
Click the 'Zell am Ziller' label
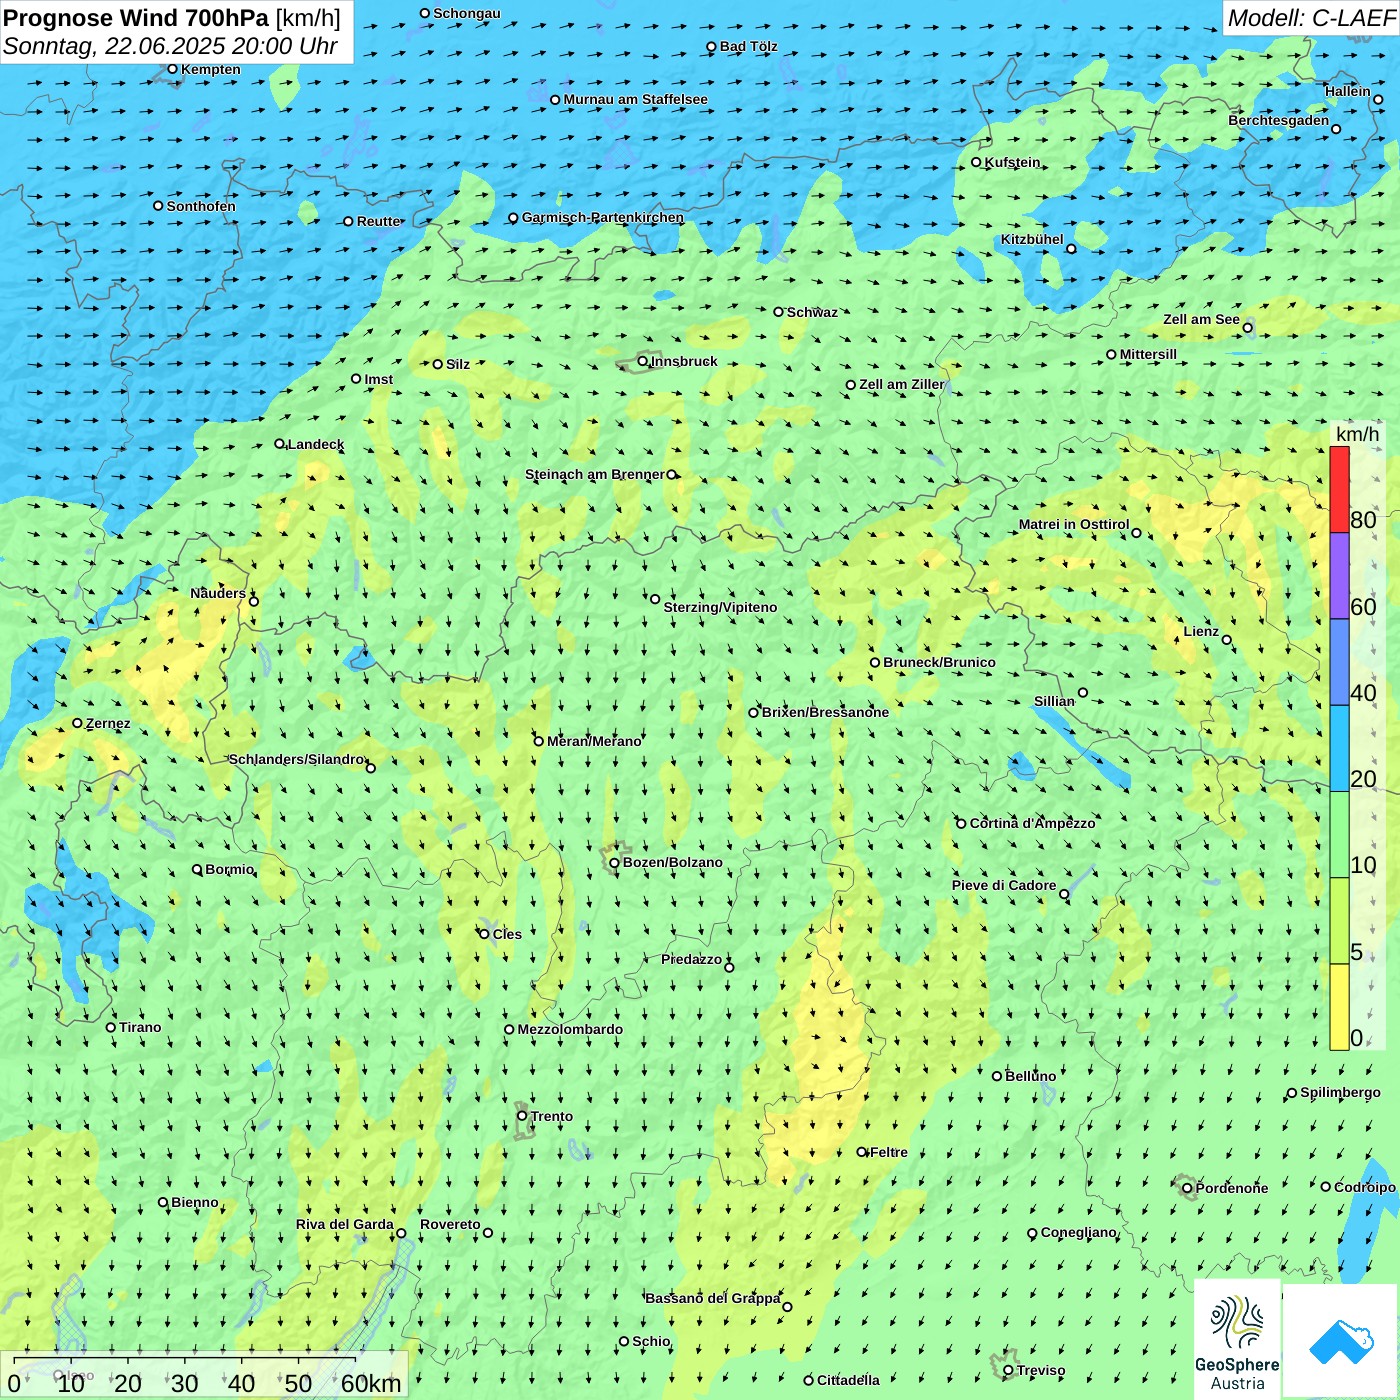pos(901,384)
